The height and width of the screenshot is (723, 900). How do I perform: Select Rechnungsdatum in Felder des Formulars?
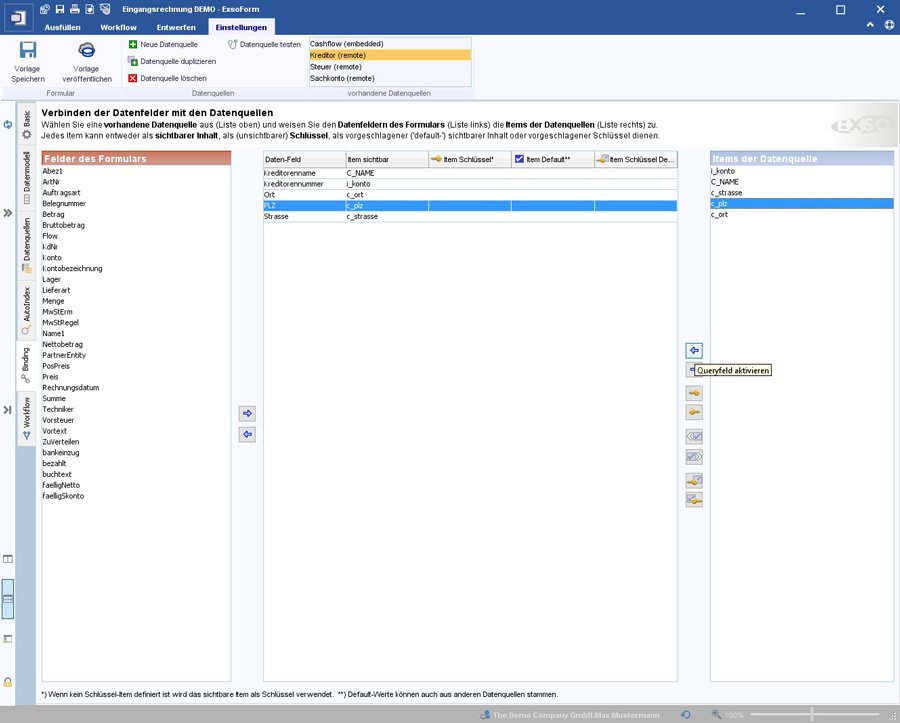tap(70, 388)
